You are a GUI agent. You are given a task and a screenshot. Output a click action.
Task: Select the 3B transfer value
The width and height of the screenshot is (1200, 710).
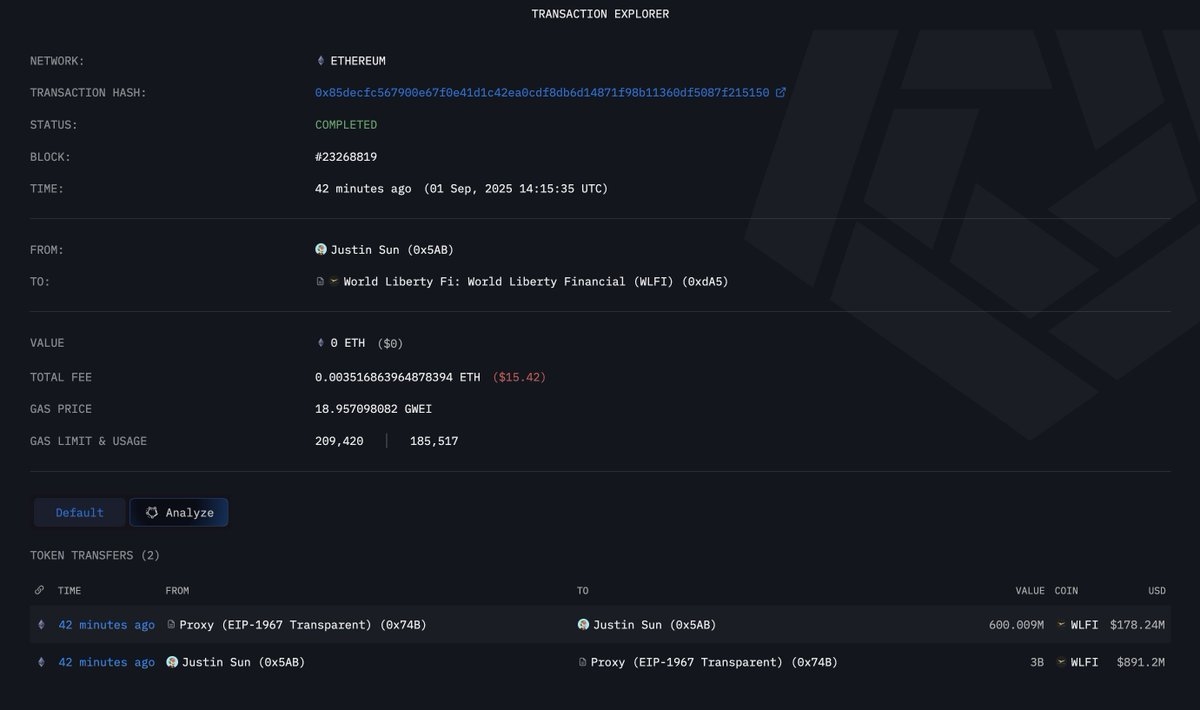coord(1037,662)
